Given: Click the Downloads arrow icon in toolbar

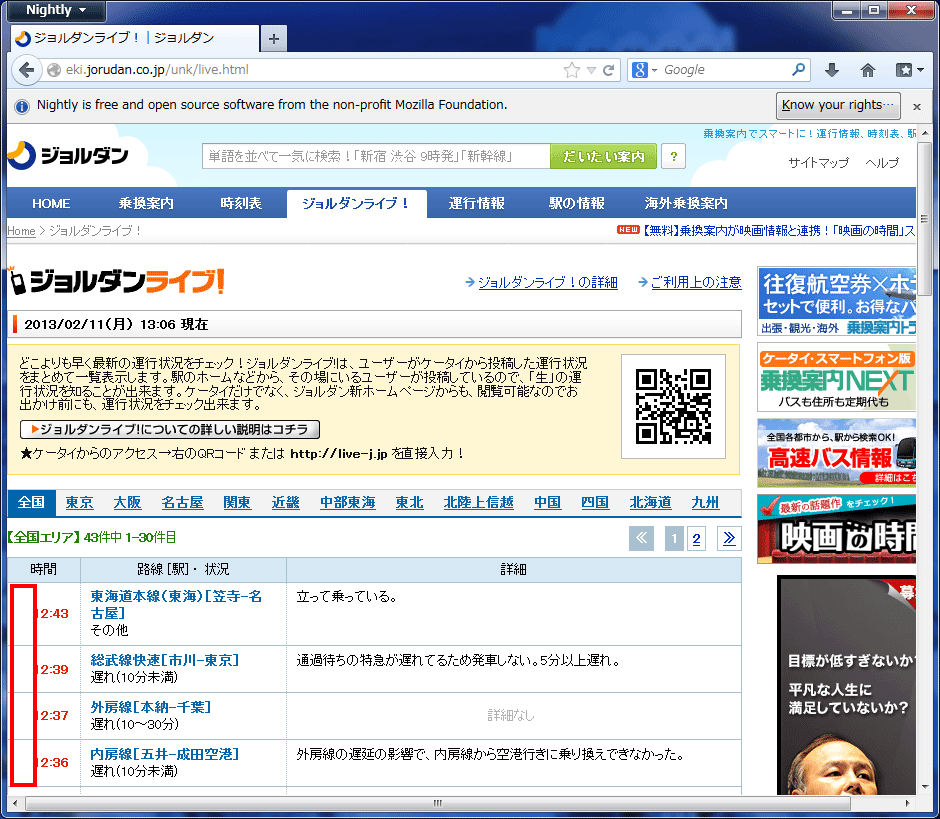Looking at the screenshot, I should coord(832,70).
